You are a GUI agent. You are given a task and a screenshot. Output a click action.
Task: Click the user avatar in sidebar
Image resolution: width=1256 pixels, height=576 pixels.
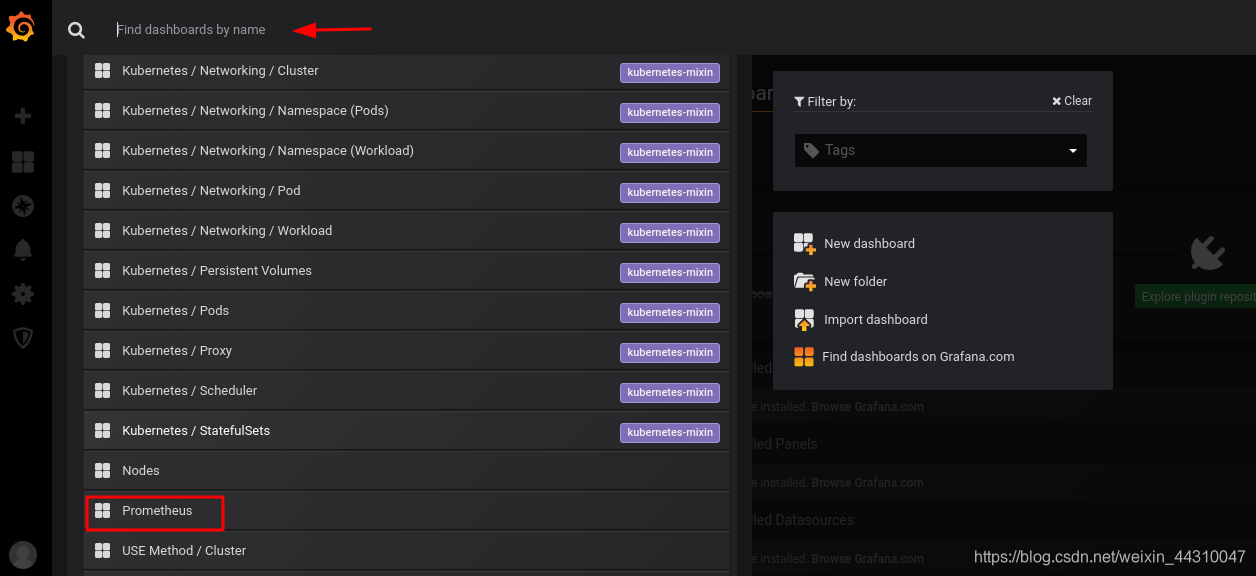click(22, 555)
